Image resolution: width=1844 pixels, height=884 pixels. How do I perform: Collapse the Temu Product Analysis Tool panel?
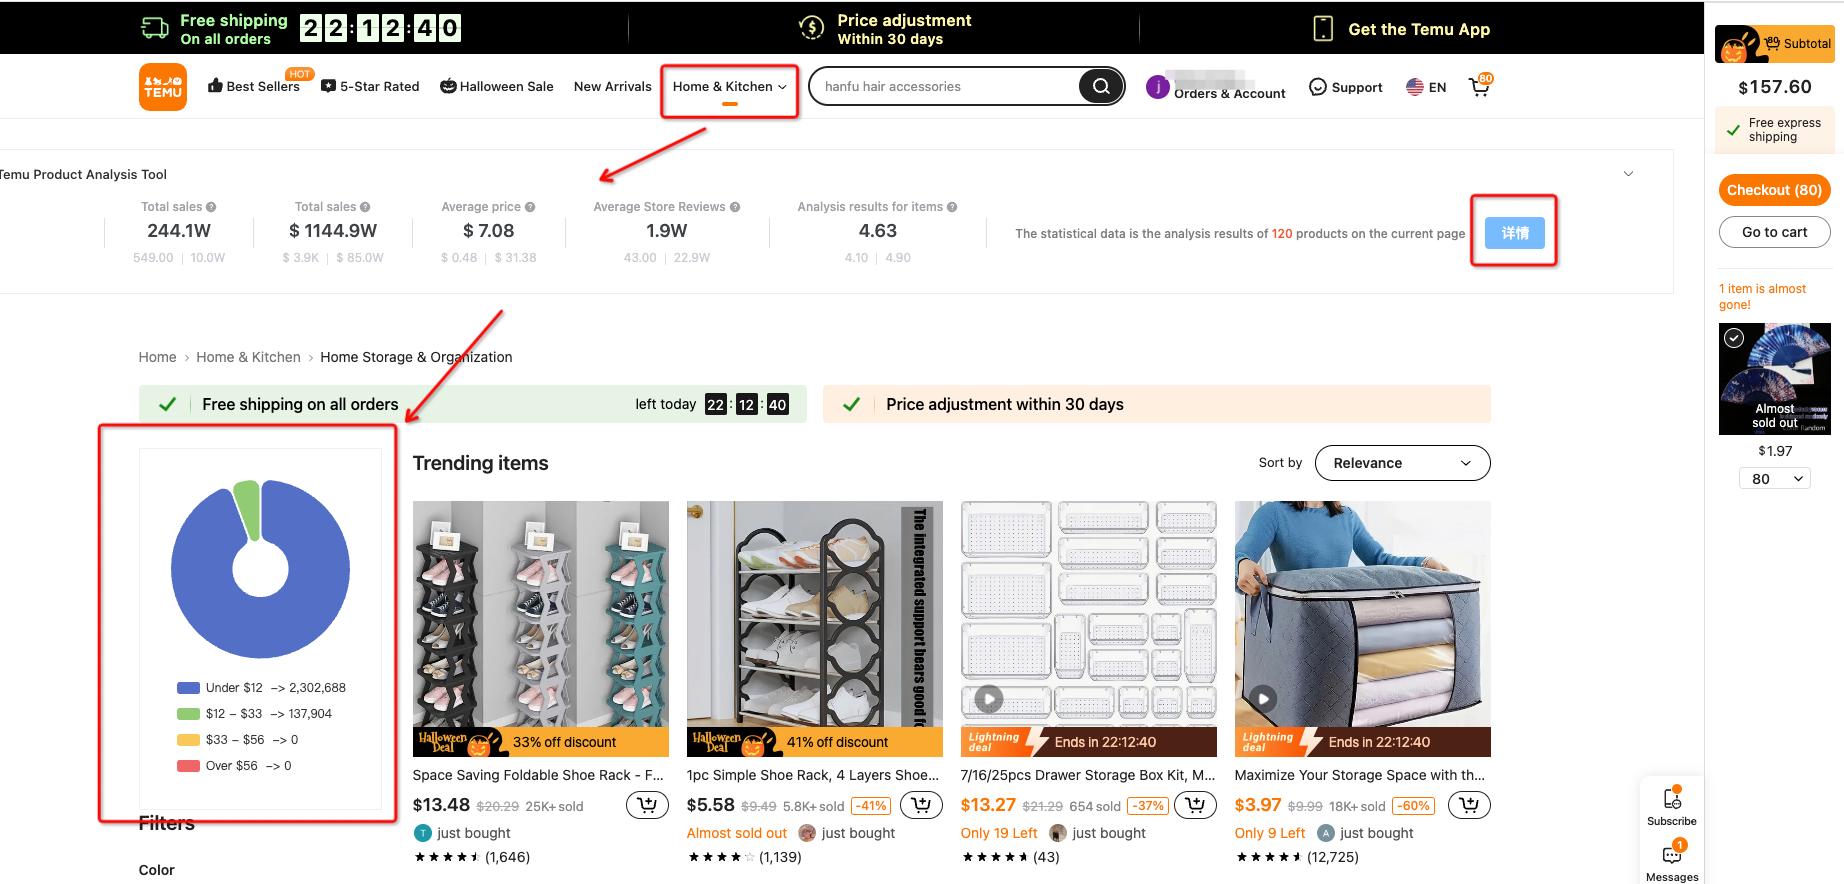tap(1628, 174)
